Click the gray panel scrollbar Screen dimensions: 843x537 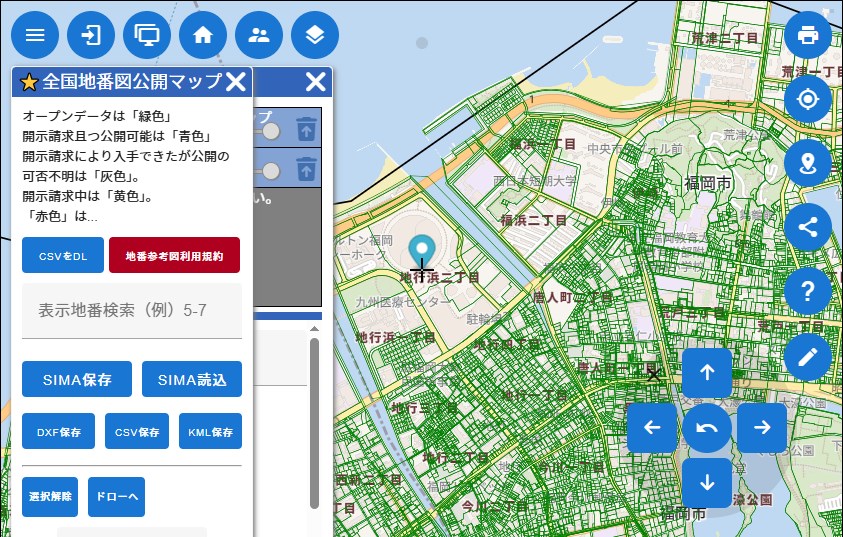[314, 420]
